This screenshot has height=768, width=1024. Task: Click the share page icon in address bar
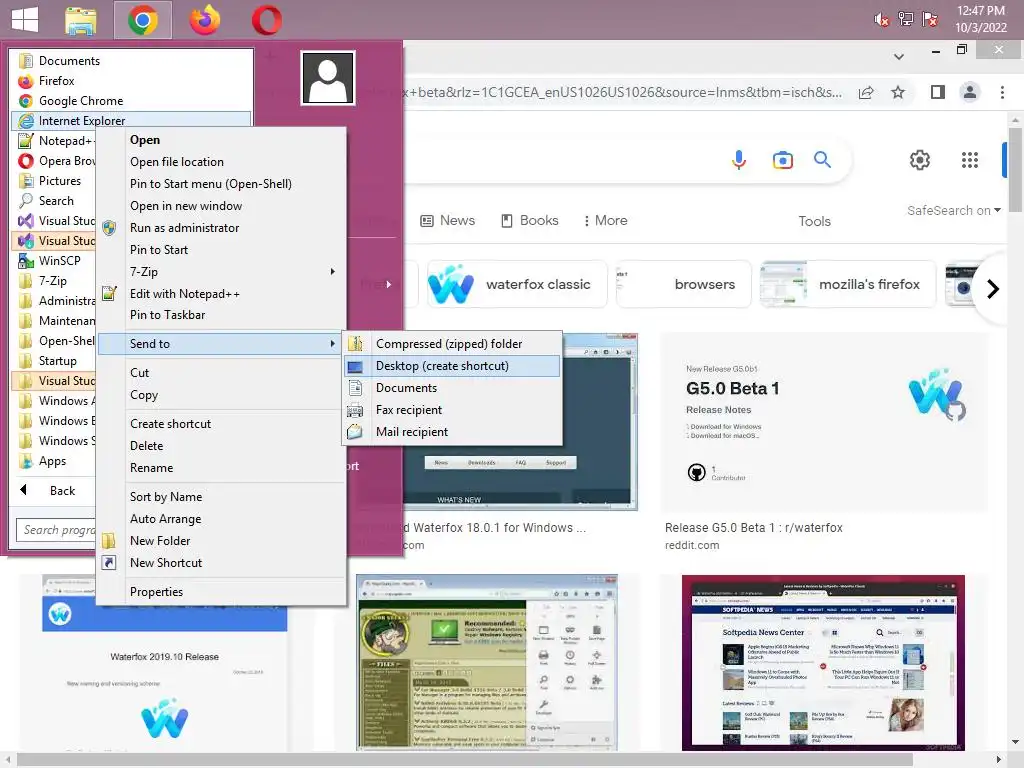[x=866, y=92]
